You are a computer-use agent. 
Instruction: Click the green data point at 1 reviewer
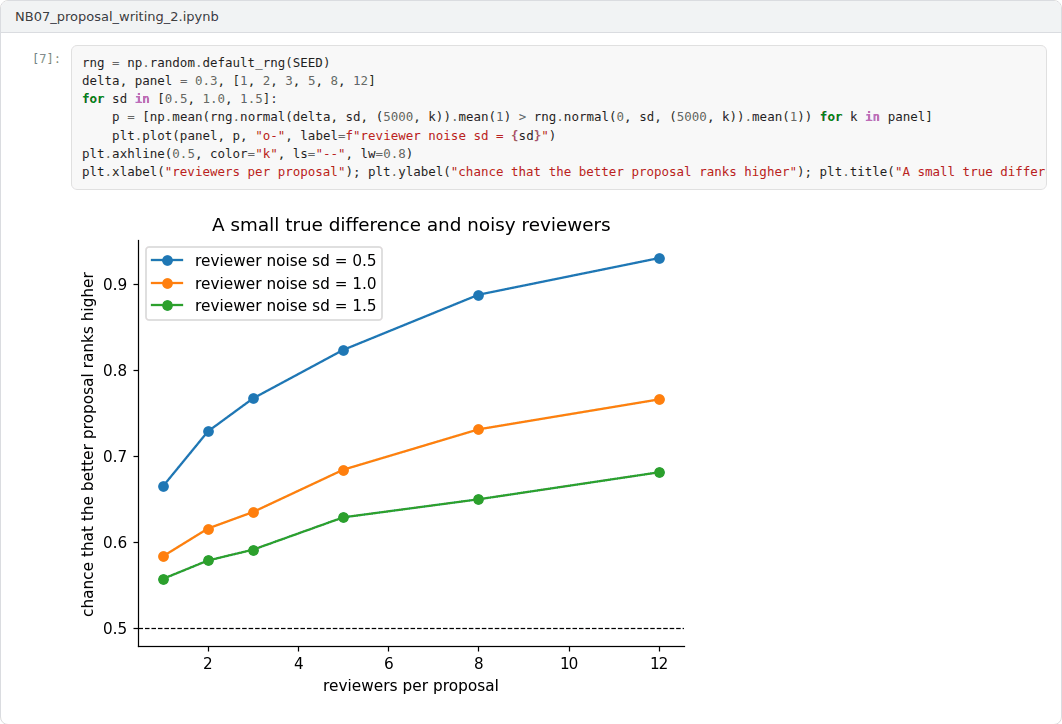pos(163,580)
